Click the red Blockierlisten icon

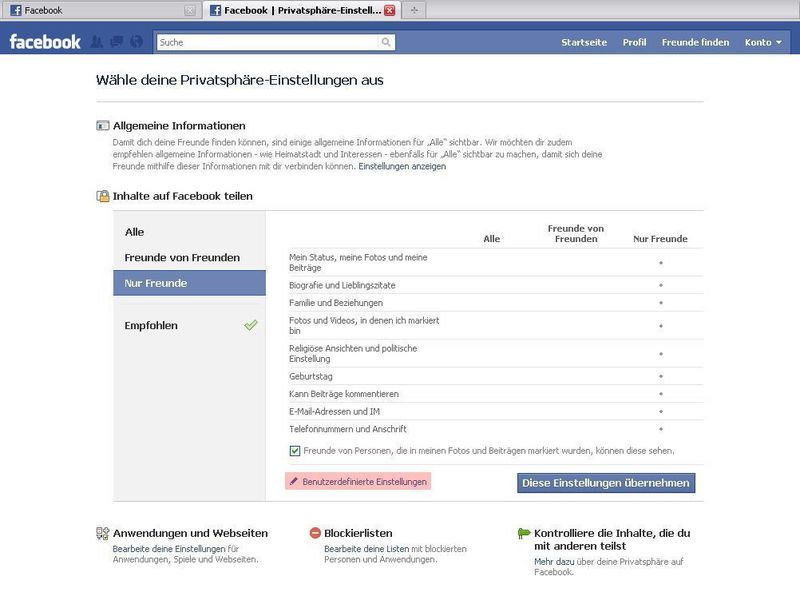pos(315,533)
